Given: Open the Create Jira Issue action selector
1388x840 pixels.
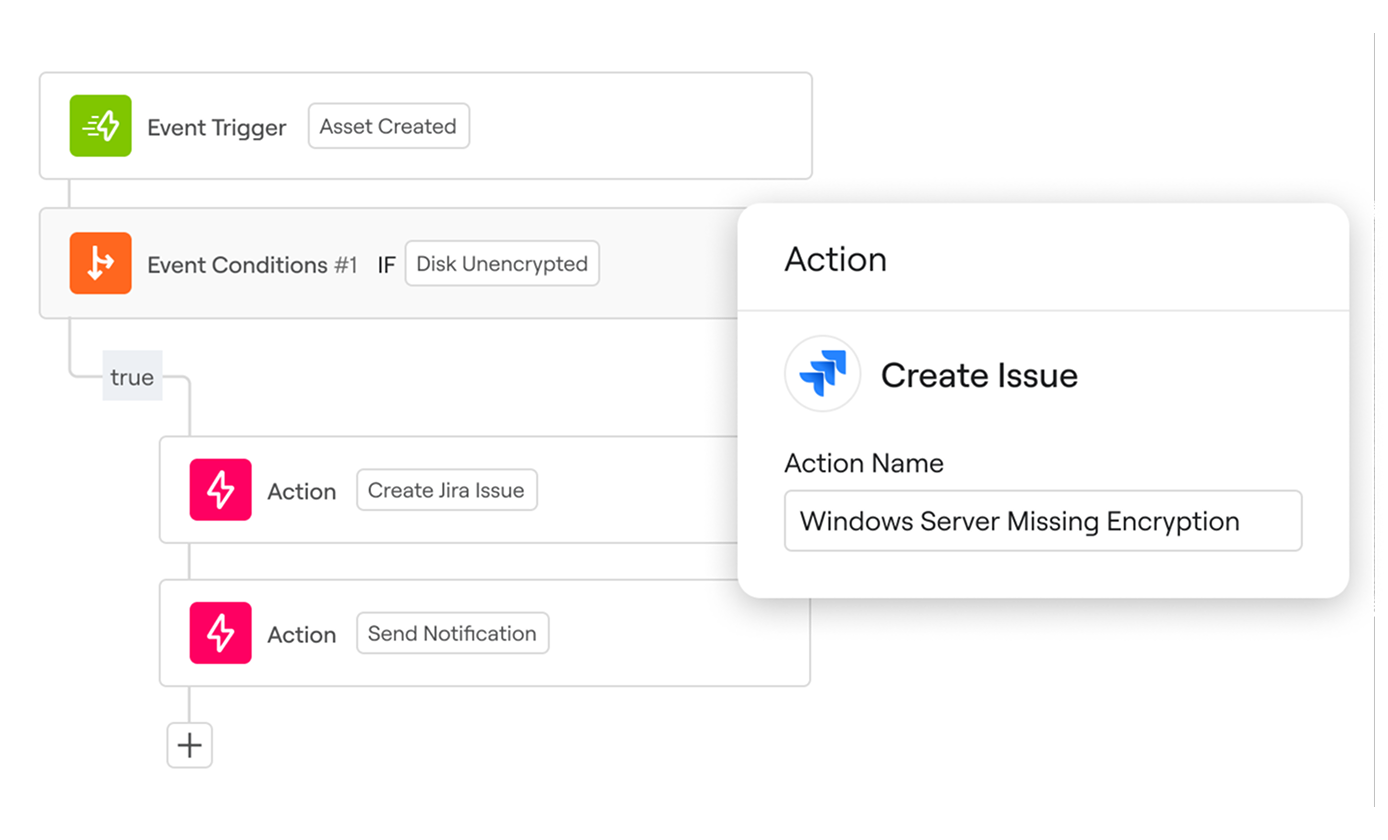Looking at the screenshot, I should click(446, 490).
